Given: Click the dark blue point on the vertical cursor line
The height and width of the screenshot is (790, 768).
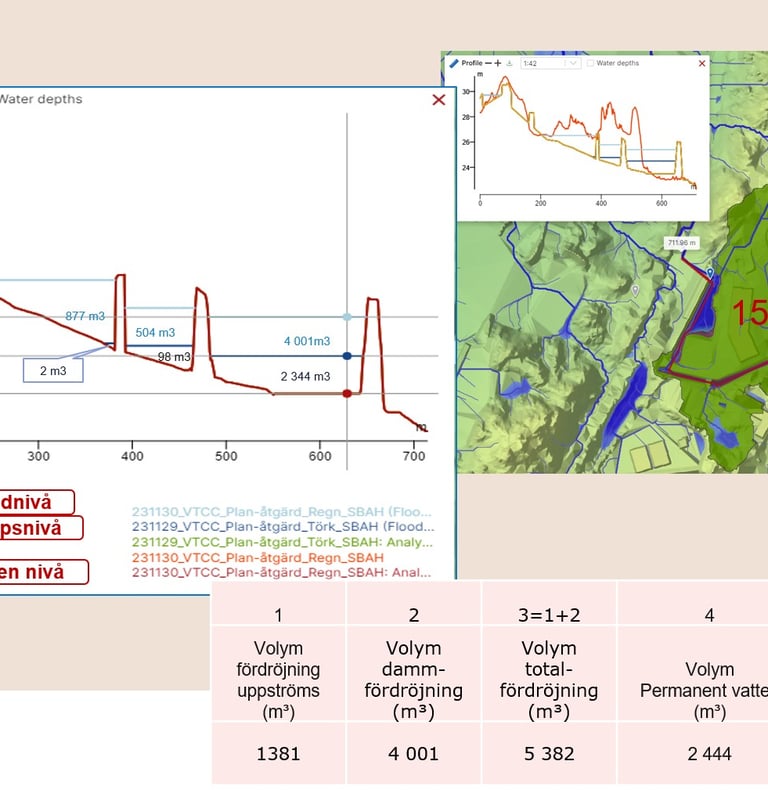Looking at the screenshot, I should pos(347,356).
